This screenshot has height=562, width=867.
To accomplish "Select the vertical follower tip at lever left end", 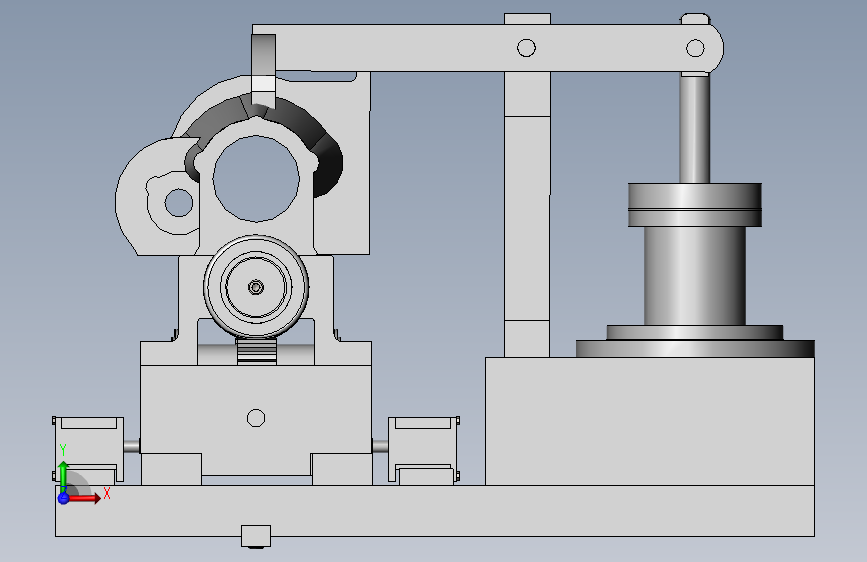I will tap(263, 70).
